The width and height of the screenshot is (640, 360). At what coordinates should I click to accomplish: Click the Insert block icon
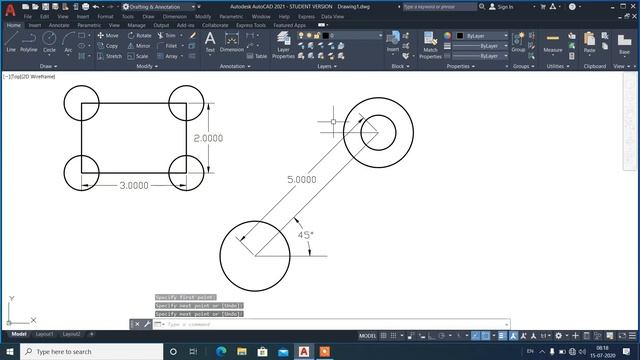tap(393, 42)
